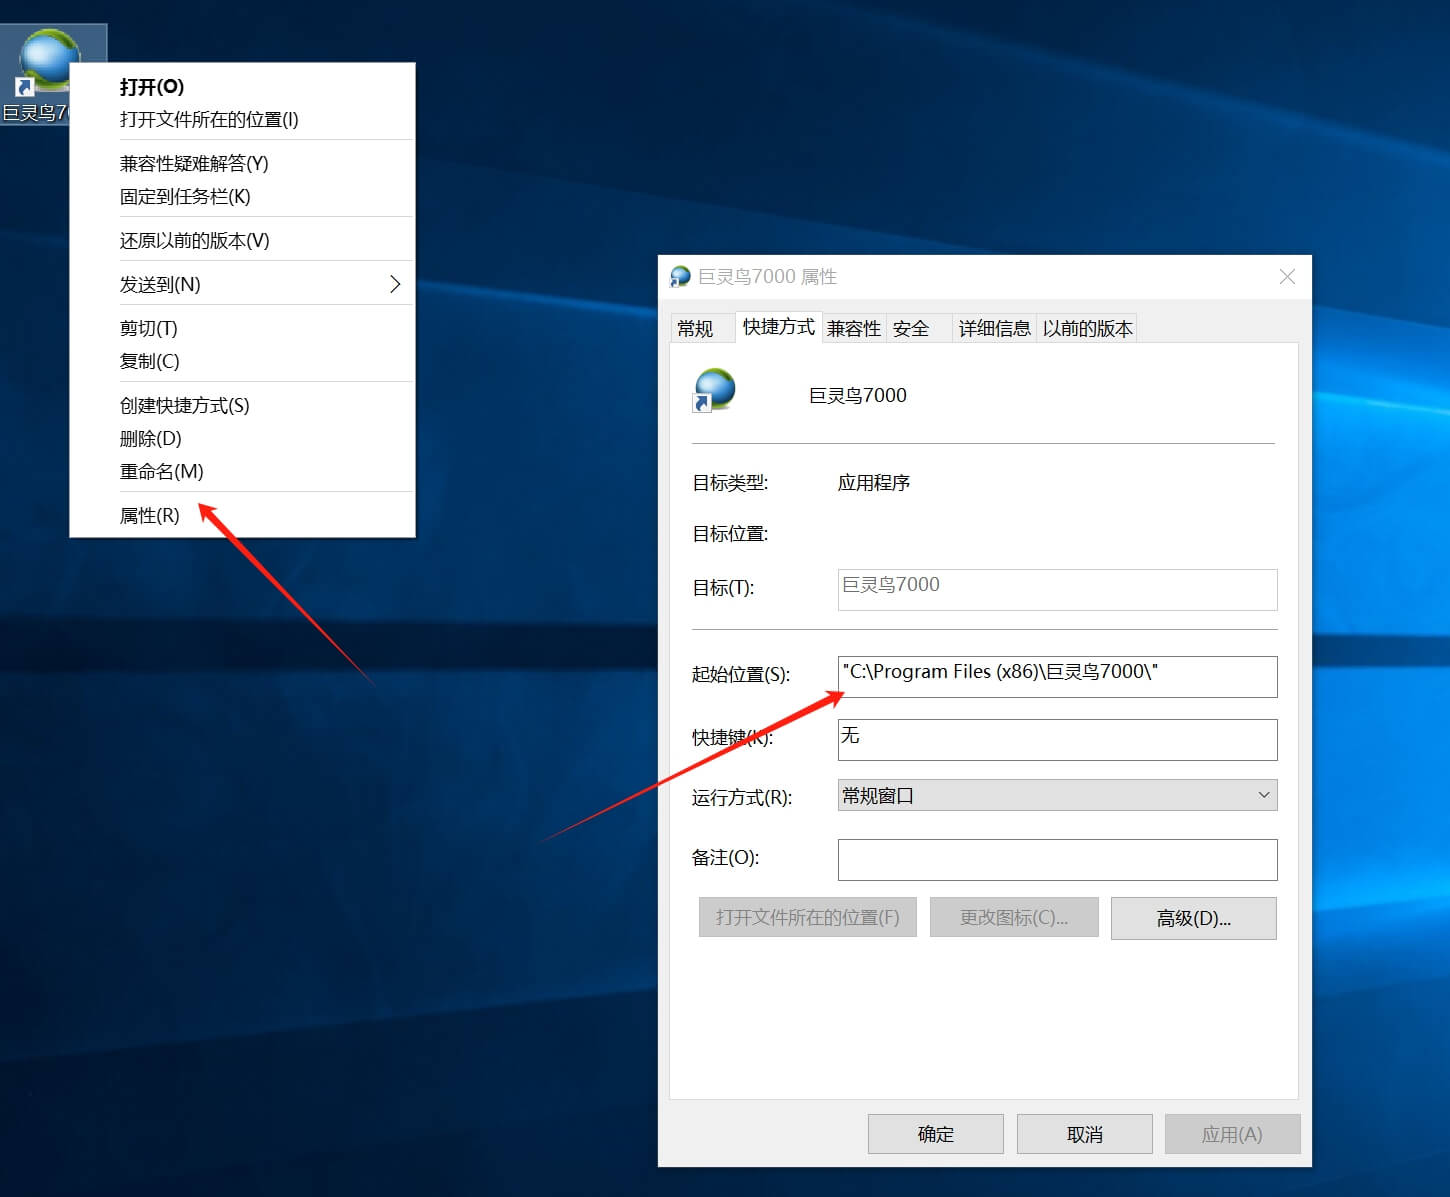Click the globe icon in properties title bar
Viewport: 1450px width, 1197px height.
(680, 277)
